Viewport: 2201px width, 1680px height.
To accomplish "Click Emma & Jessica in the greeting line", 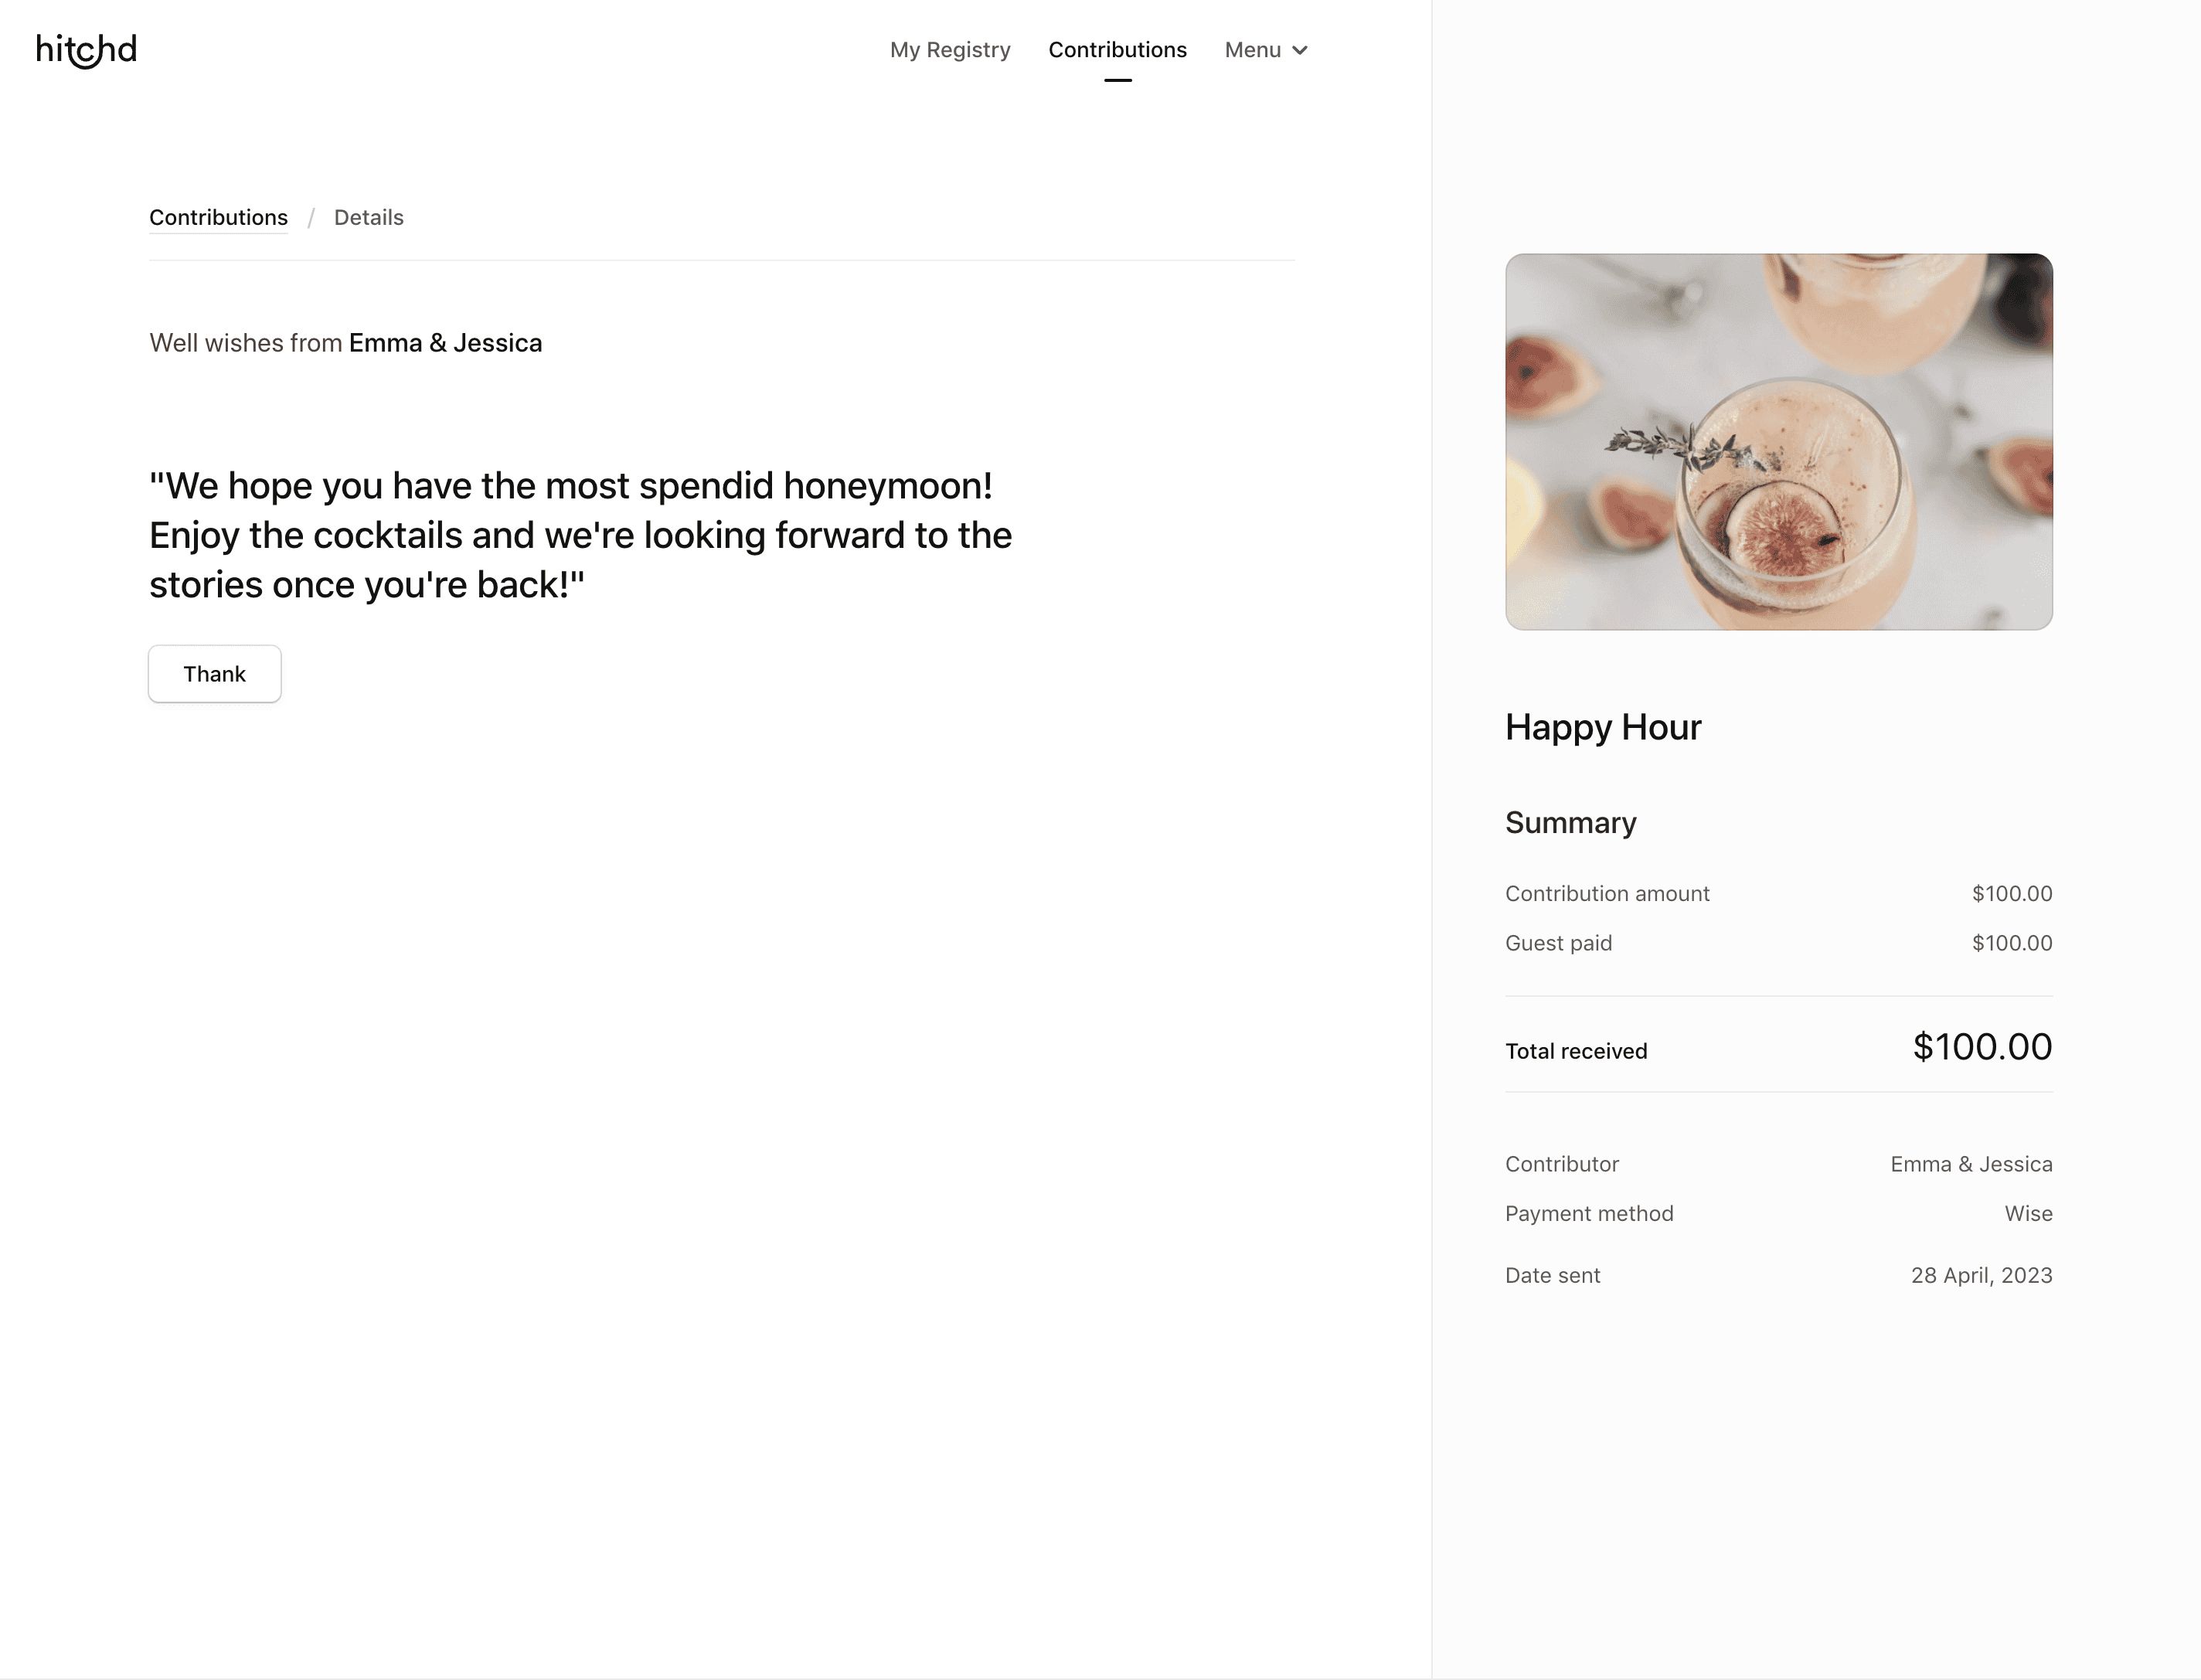I will [x=446, y=343].
